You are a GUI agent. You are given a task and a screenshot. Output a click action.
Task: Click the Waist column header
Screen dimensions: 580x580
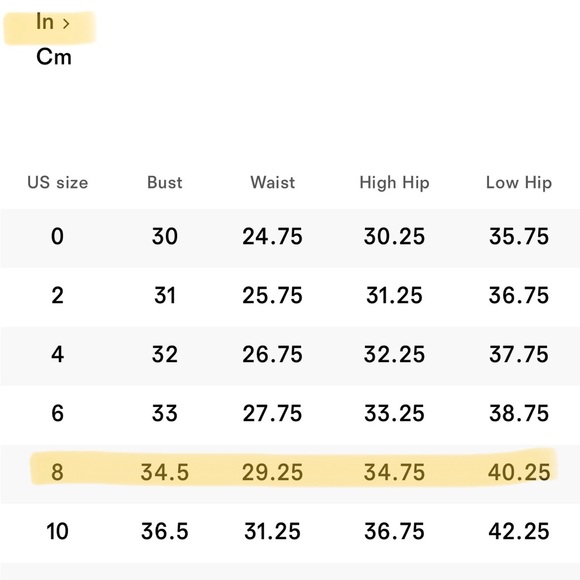273,182
